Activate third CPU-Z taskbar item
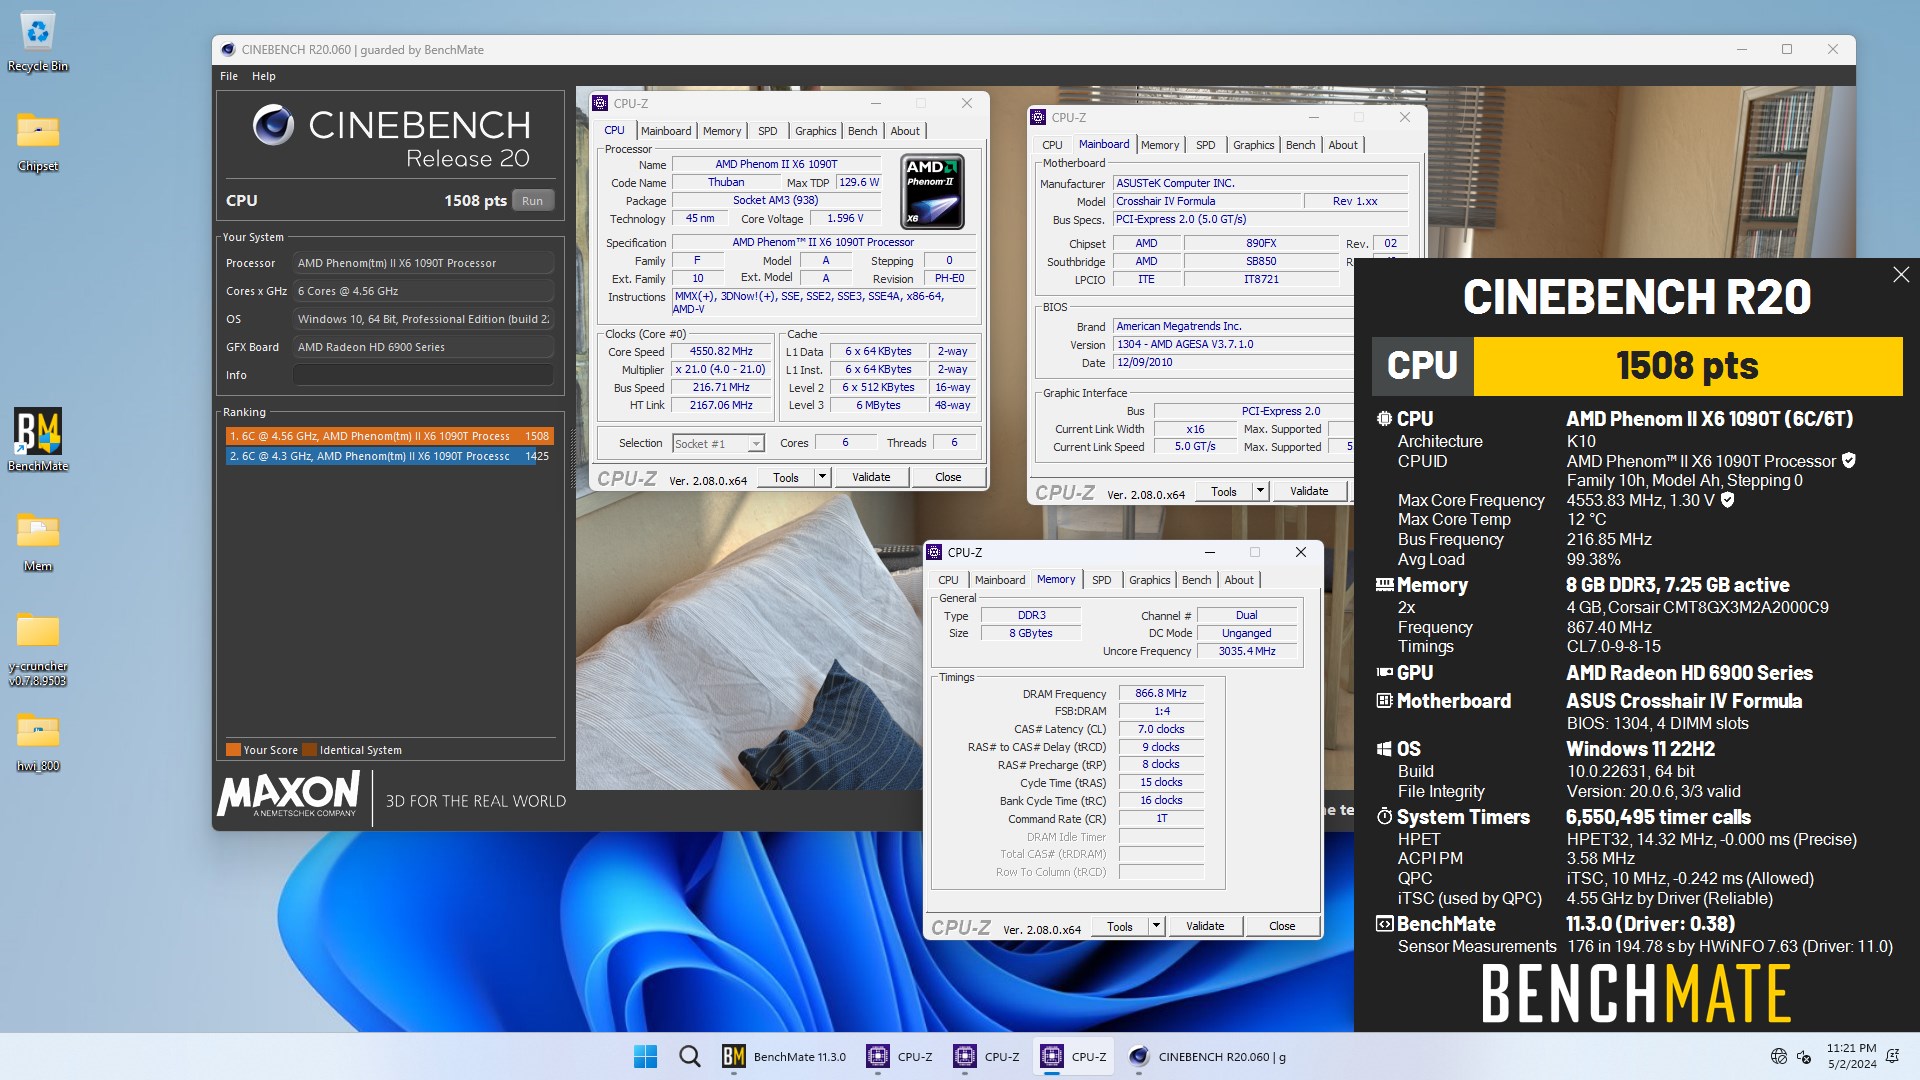Viewport: 1920px width, 1080px height. coord(1074,1056)
